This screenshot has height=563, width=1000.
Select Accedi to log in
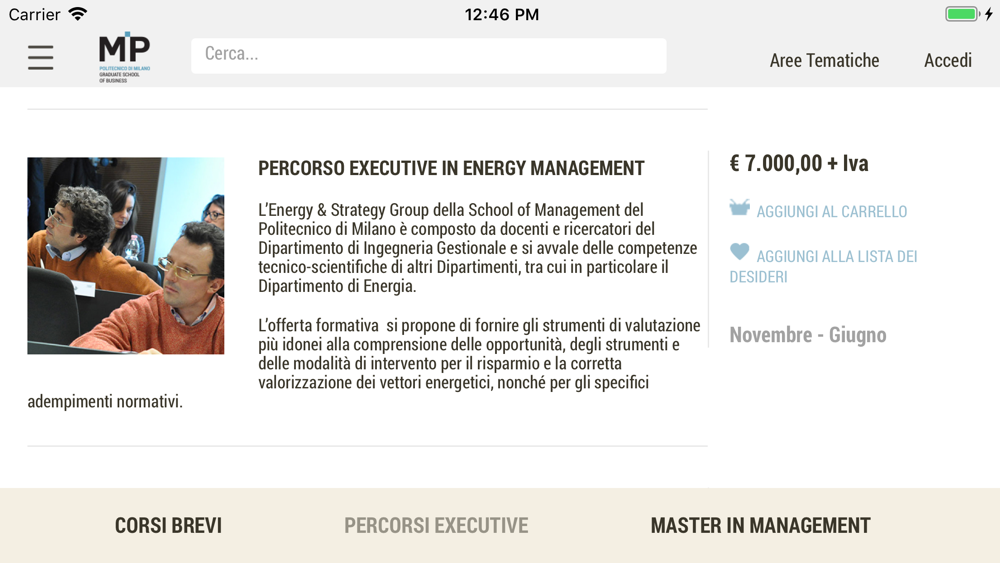tap(948, 61)
